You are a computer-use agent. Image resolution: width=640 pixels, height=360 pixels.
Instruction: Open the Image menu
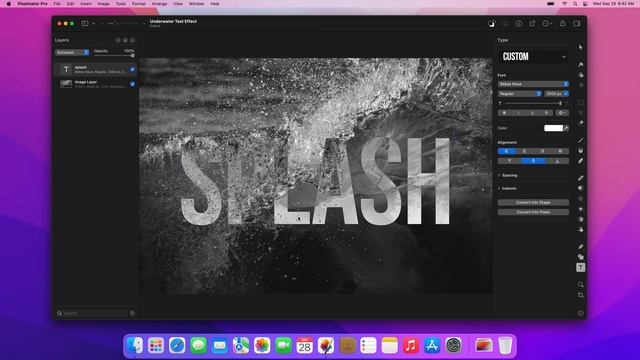[103, 4]
